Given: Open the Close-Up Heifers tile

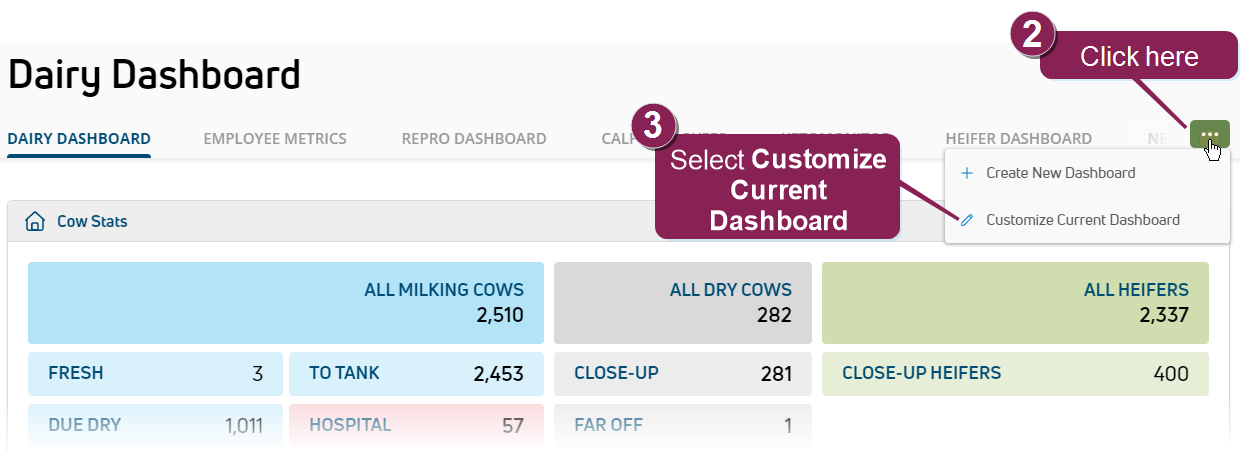Looking at the screenshot, I should point(1015,374).
